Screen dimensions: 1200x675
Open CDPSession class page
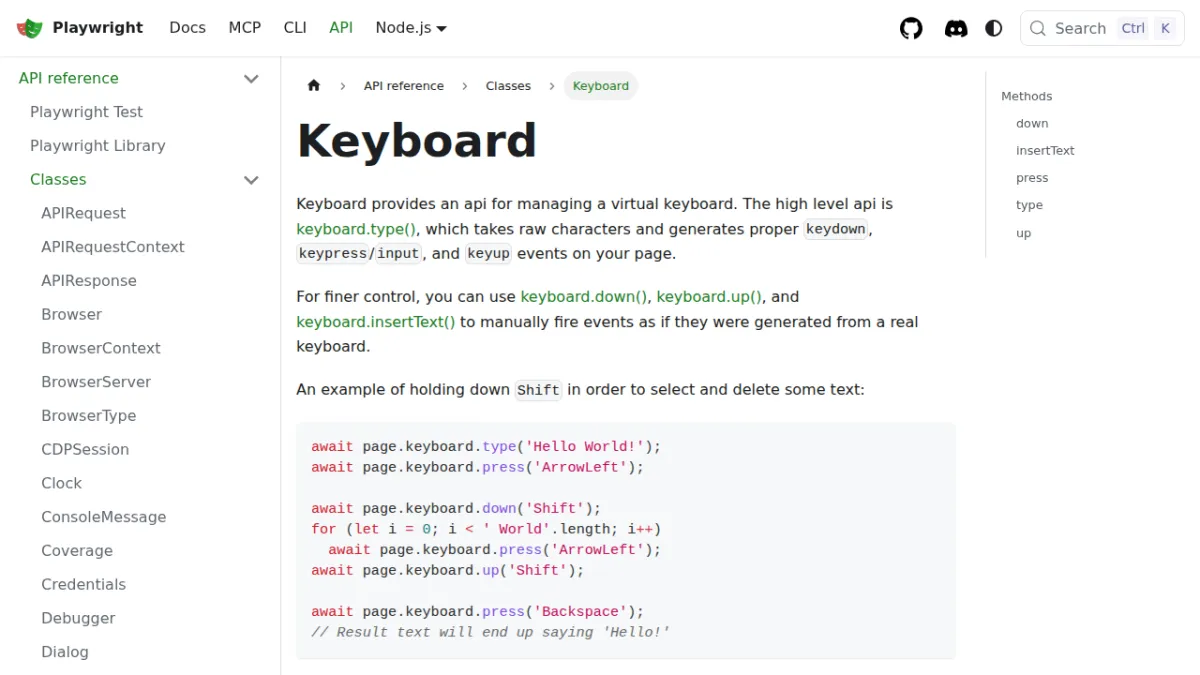tap(85, 449)
